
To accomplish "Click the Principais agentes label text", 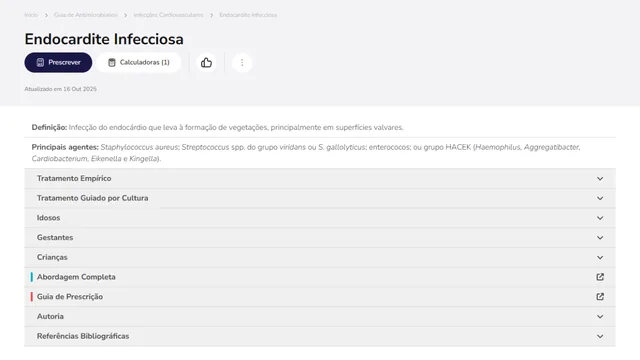I will coord(65,147).
